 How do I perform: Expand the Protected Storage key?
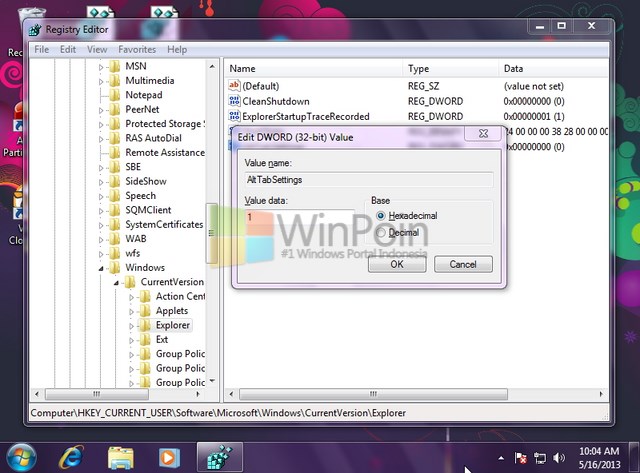[x=101, y=124]
